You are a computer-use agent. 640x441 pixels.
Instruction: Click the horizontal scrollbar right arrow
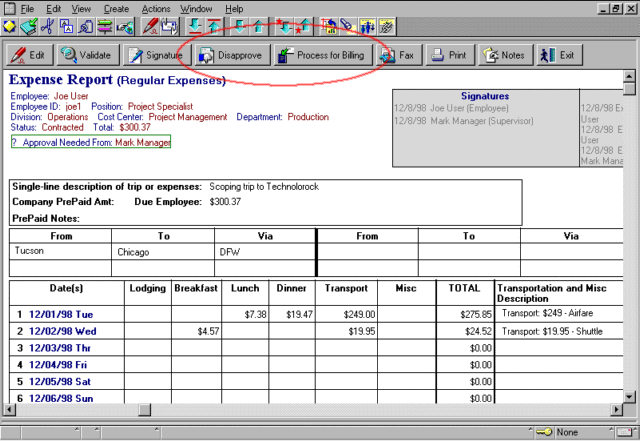pyautogui.click(x=617, y=409)
